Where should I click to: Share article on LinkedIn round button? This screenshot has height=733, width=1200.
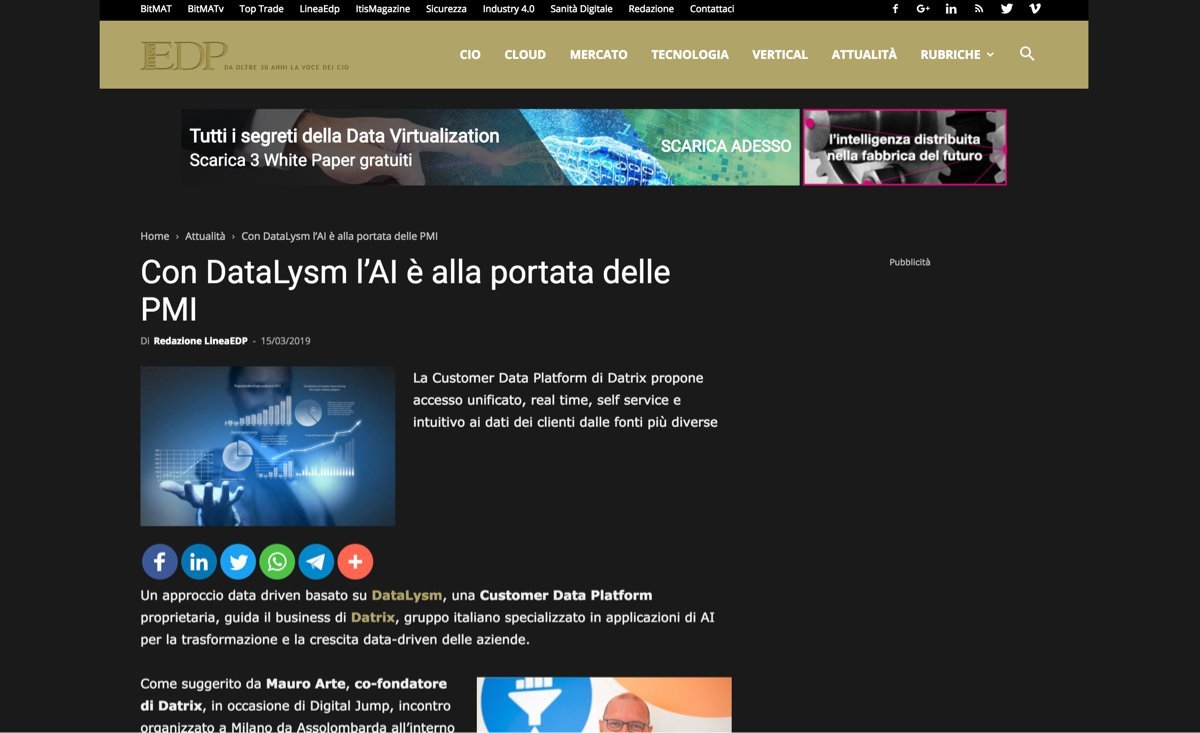click(199, 562)
